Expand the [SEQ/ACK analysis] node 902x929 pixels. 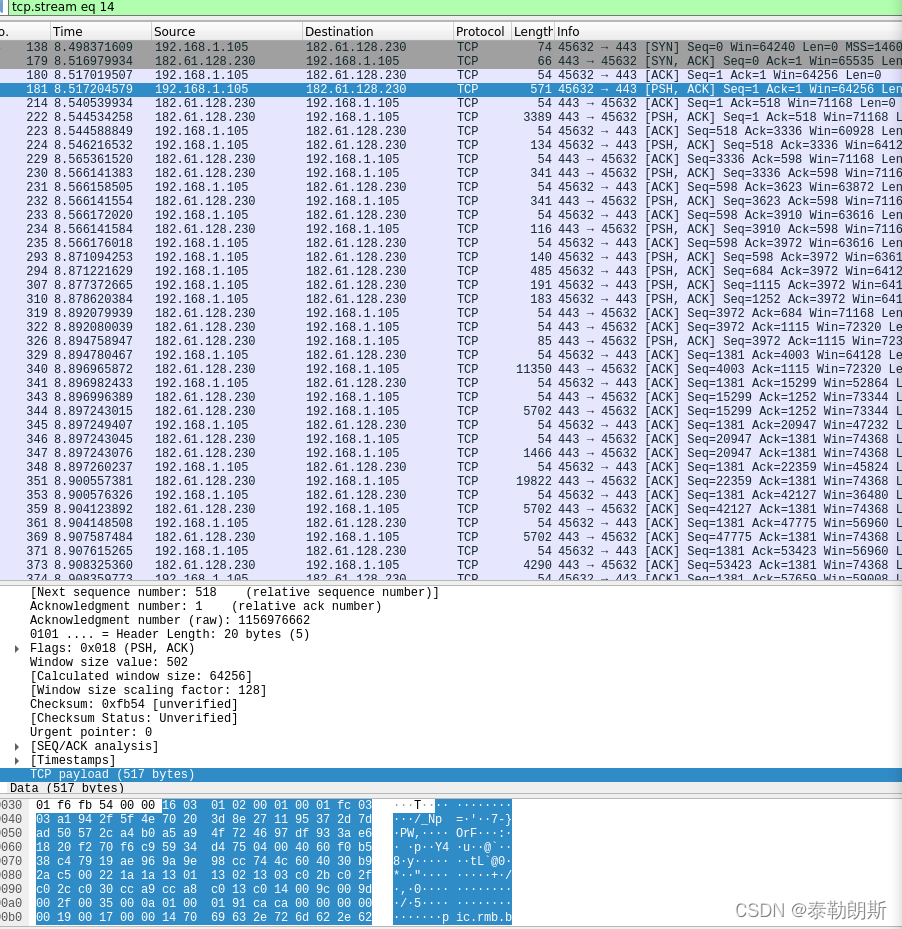pos(17,747)
